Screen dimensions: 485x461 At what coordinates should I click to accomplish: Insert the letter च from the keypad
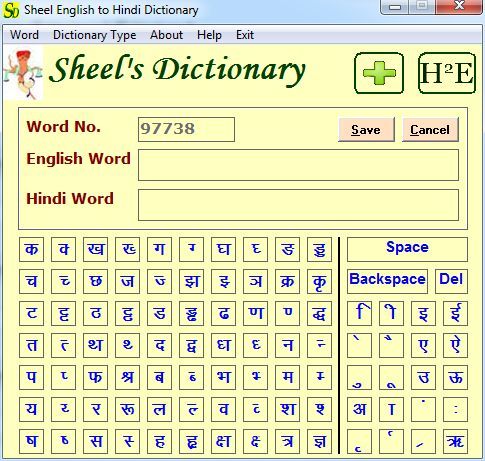[31, 281]
